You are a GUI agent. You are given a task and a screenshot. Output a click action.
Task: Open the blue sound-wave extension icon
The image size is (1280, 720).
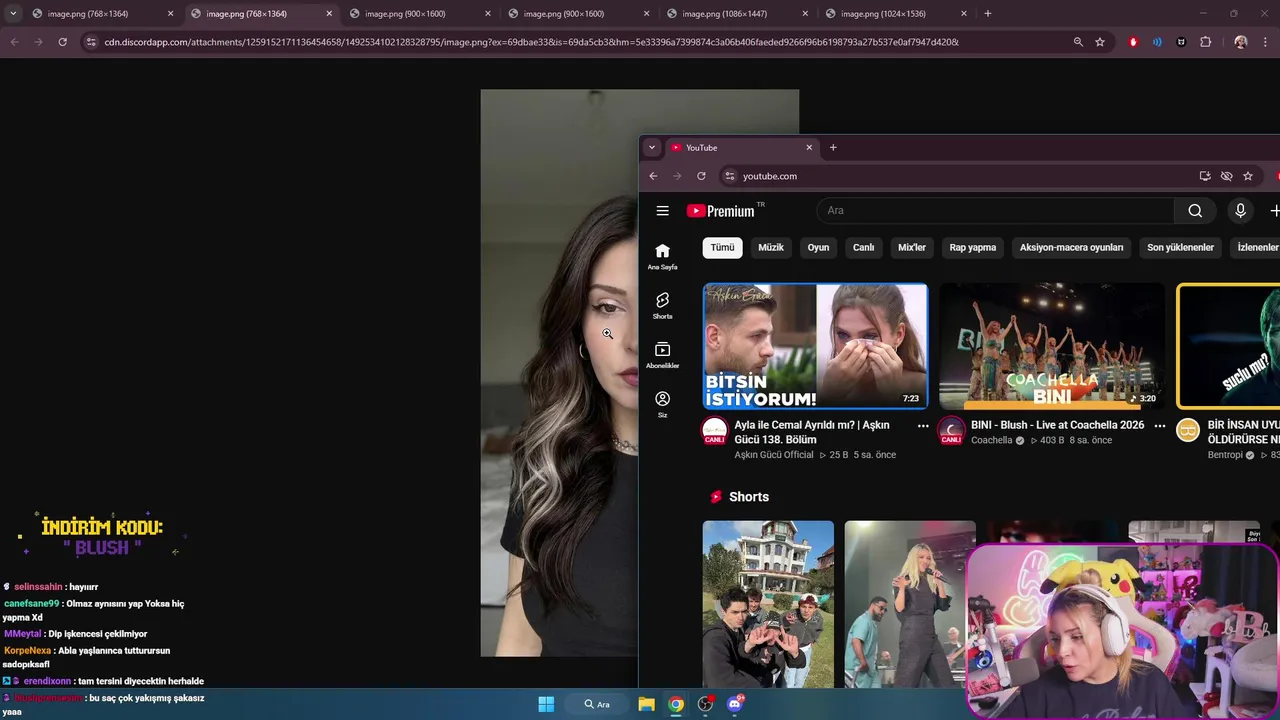click(1157, 42)
